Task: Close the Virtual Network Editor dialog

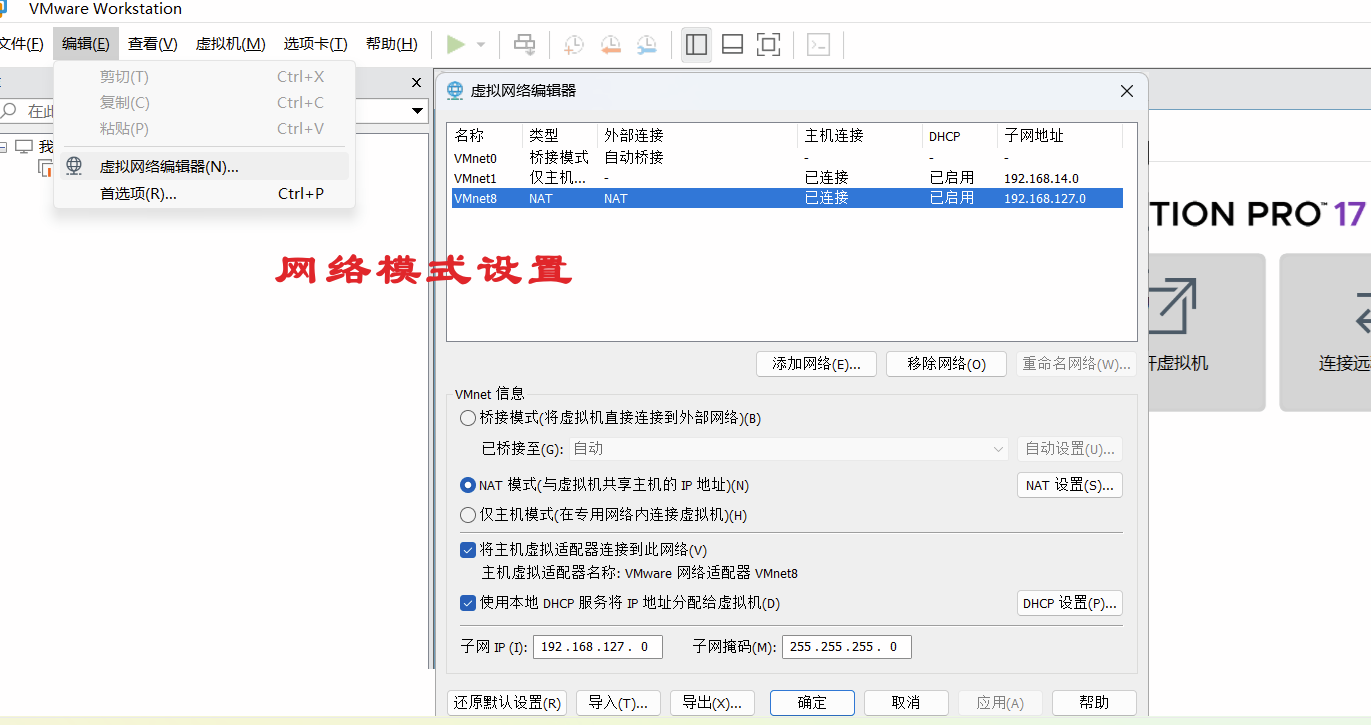Action: pyautogui.click(x=1127, y=91)
